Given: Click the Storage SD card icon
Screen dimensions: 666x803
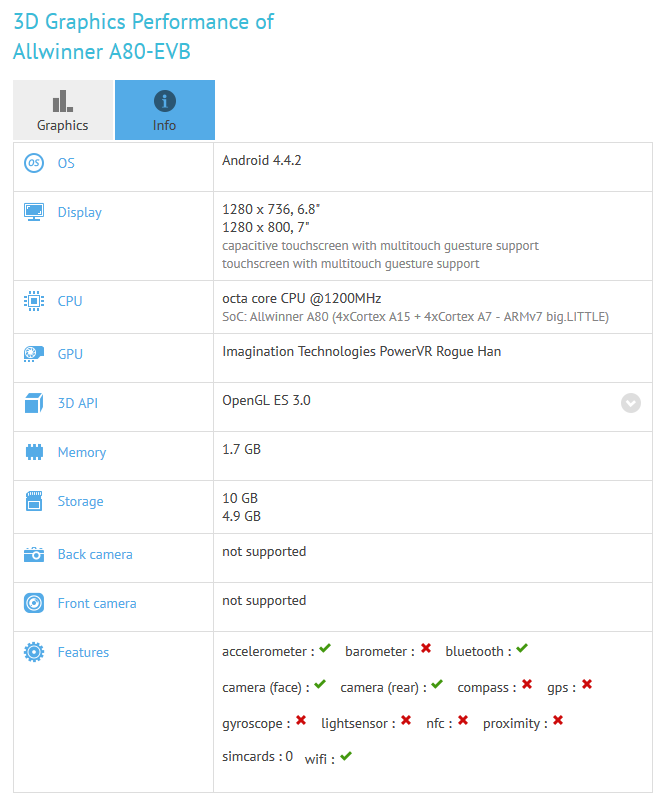Looking at the screenshot, I should [x=34, y=501].
